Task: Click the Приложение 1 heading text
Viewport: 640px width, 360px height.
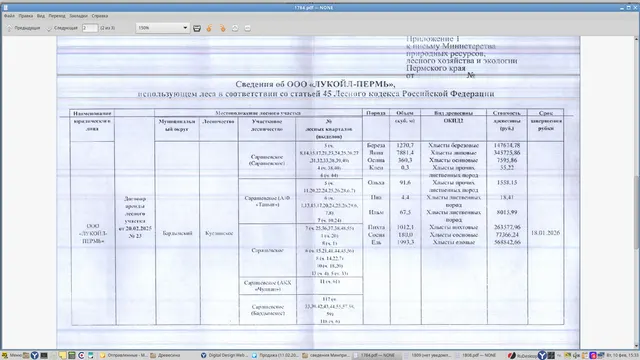Action: click(x=433, y=39)
